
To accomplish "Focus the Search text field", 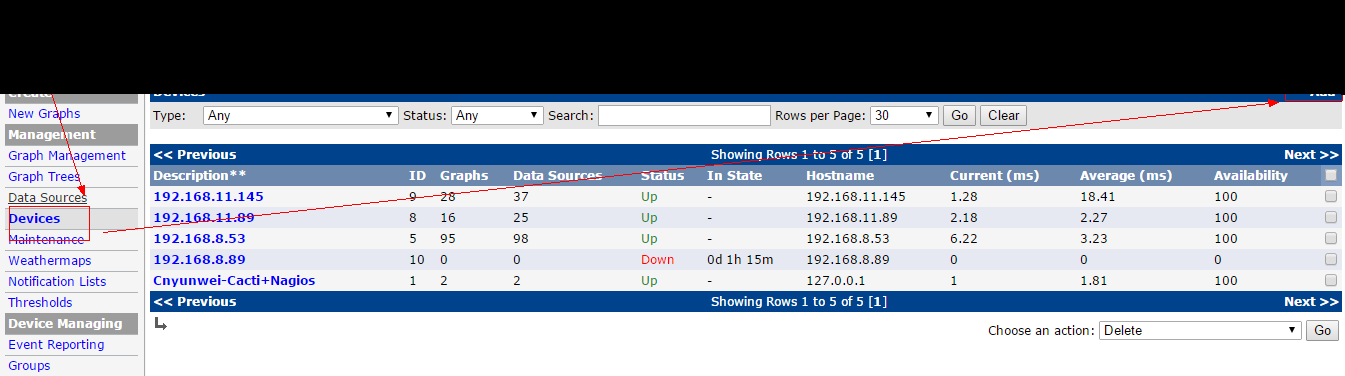I will point(684,115).
